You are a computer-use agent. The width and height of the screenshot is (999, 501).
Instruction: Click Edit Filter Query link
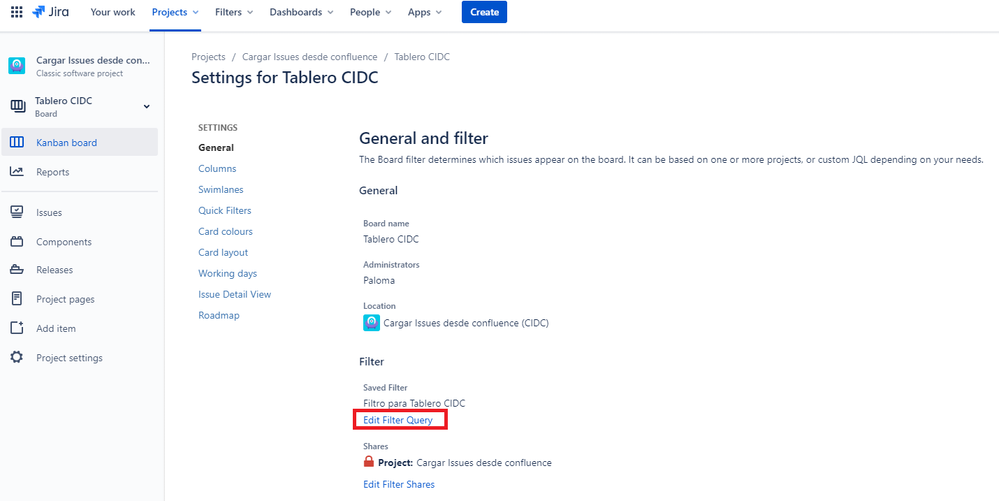(x=398, y=420)
